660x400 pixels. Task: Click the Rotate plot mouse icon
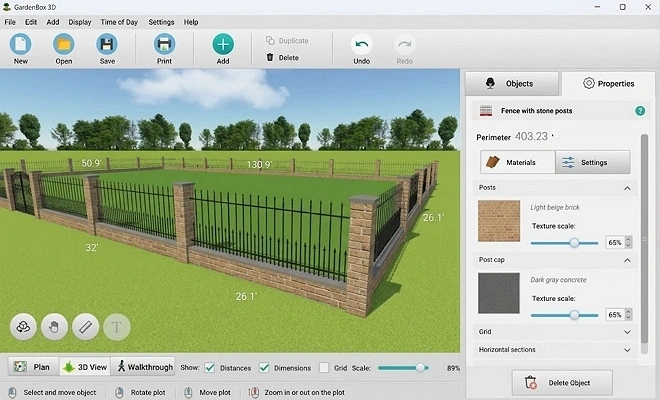pyautogui.click(x=120, y=392)
